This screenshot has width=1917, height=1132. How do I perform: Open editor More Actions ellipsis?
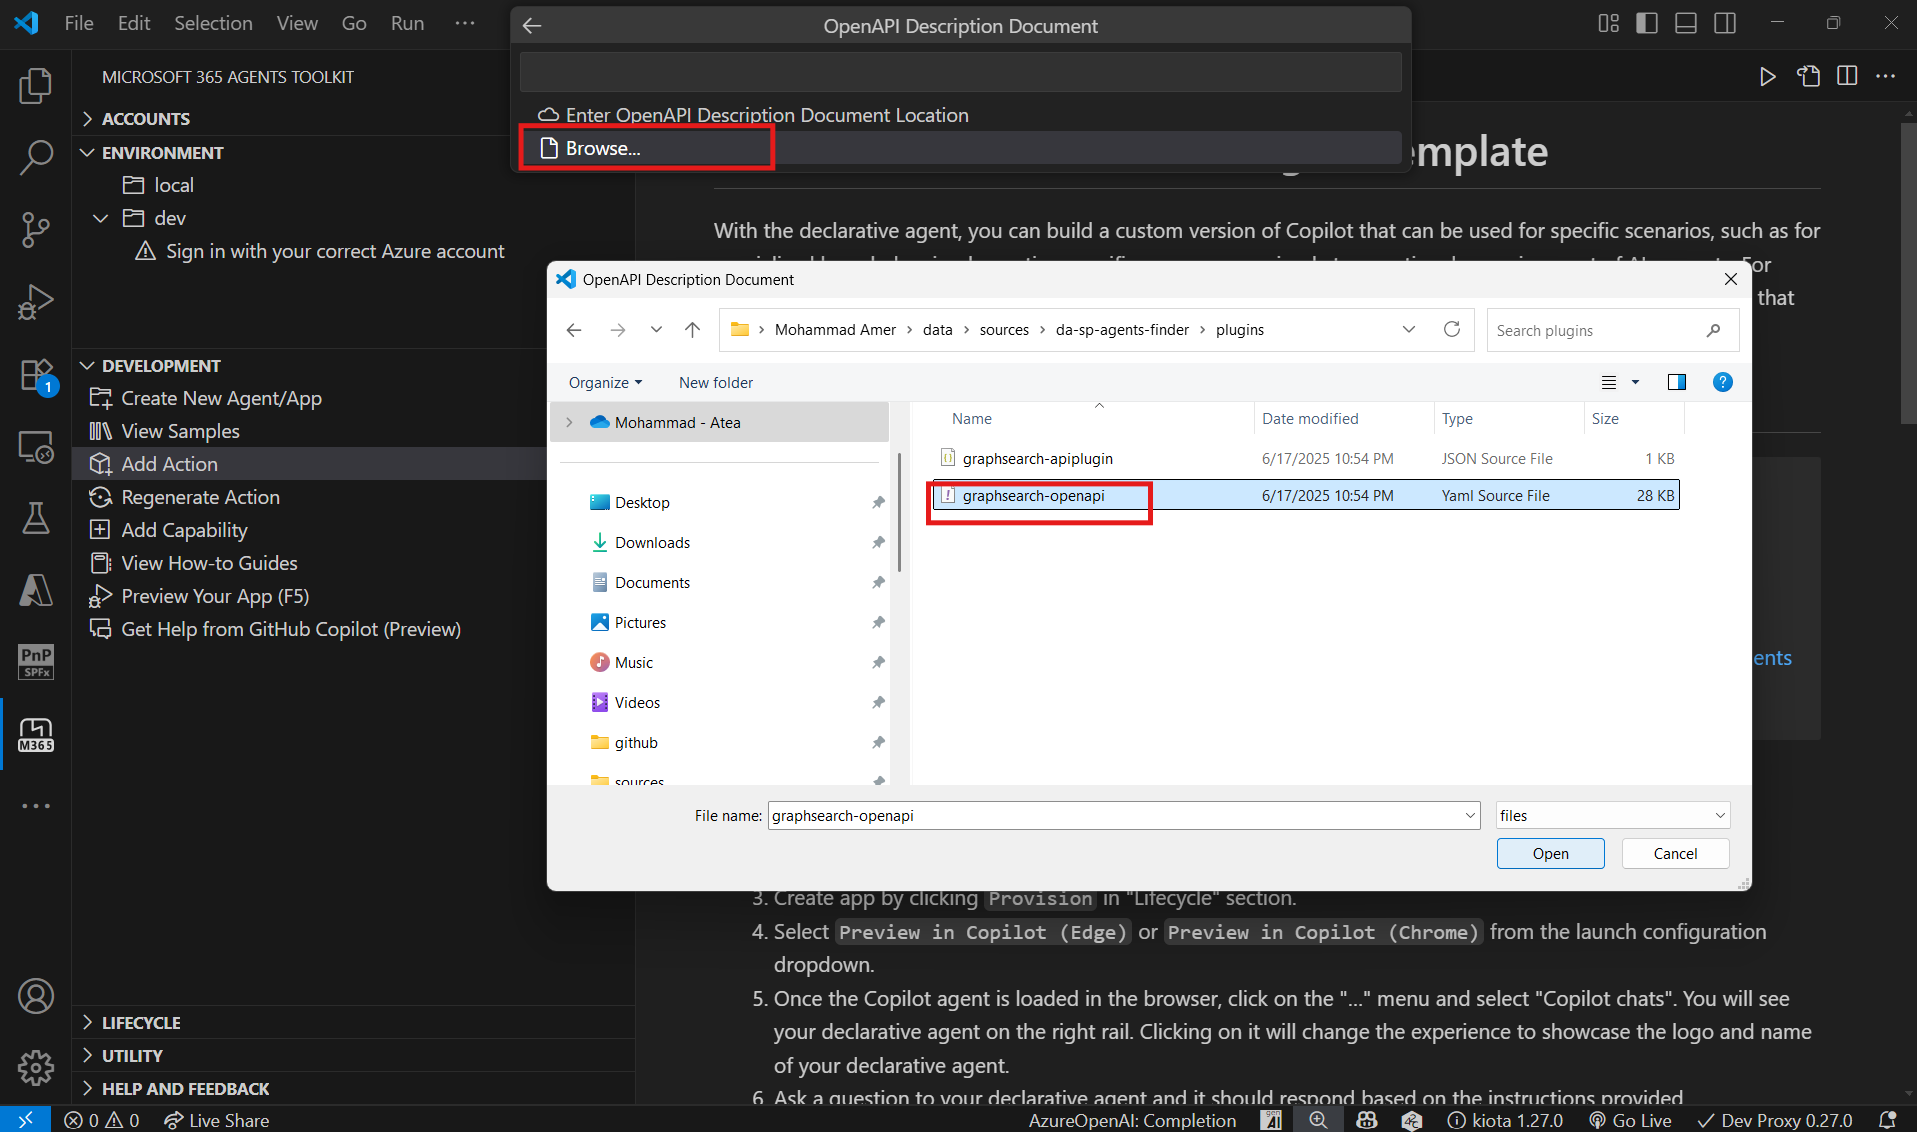coord(1886,76)
